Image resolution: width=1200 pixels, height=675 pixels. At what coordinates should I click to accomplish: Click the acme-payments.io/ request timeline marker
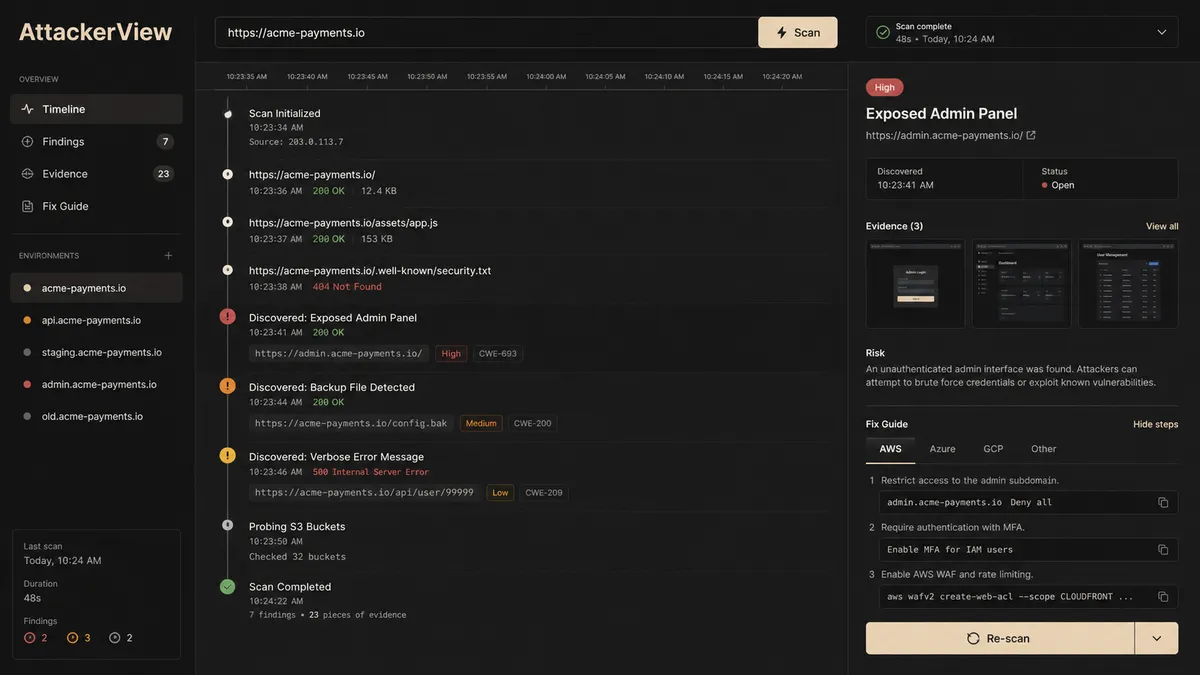click(x=227, y=174)
